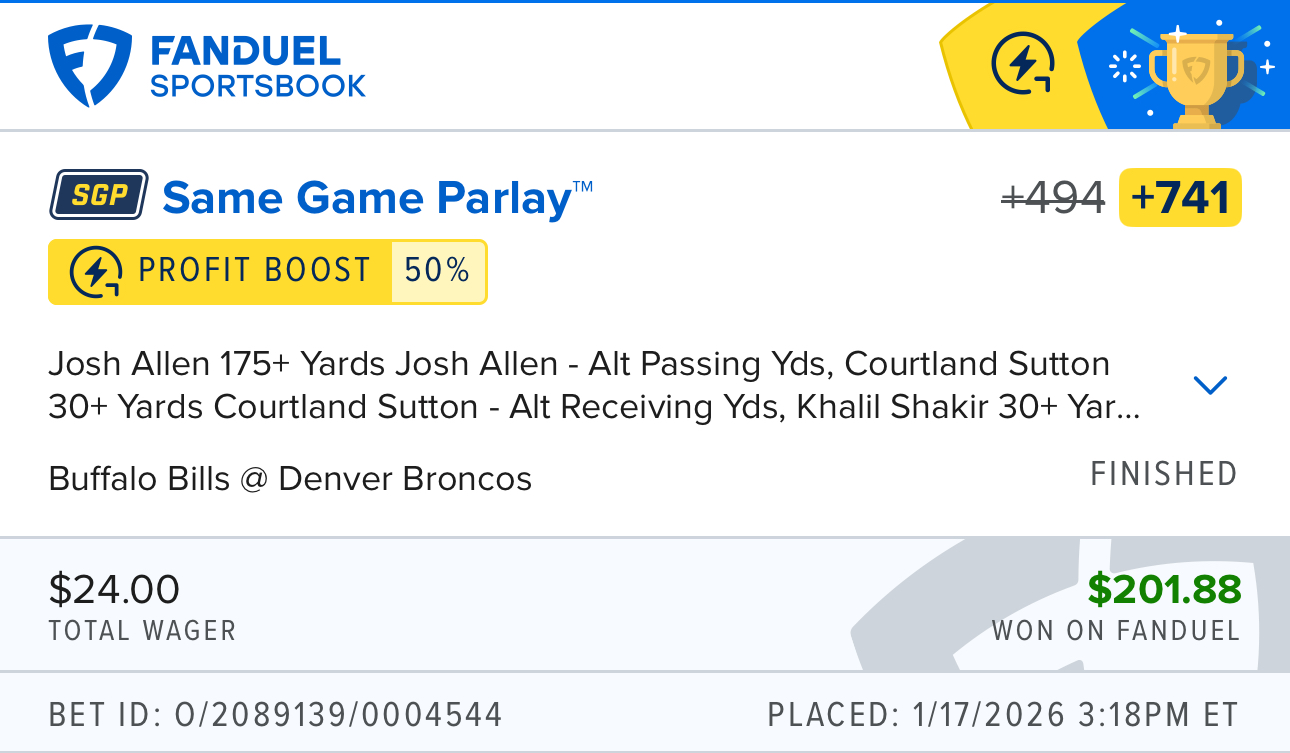Viewport: 1290px width, 753px height.
Task: Select the boosted +741 odds badge
Action: [1181, 198]
